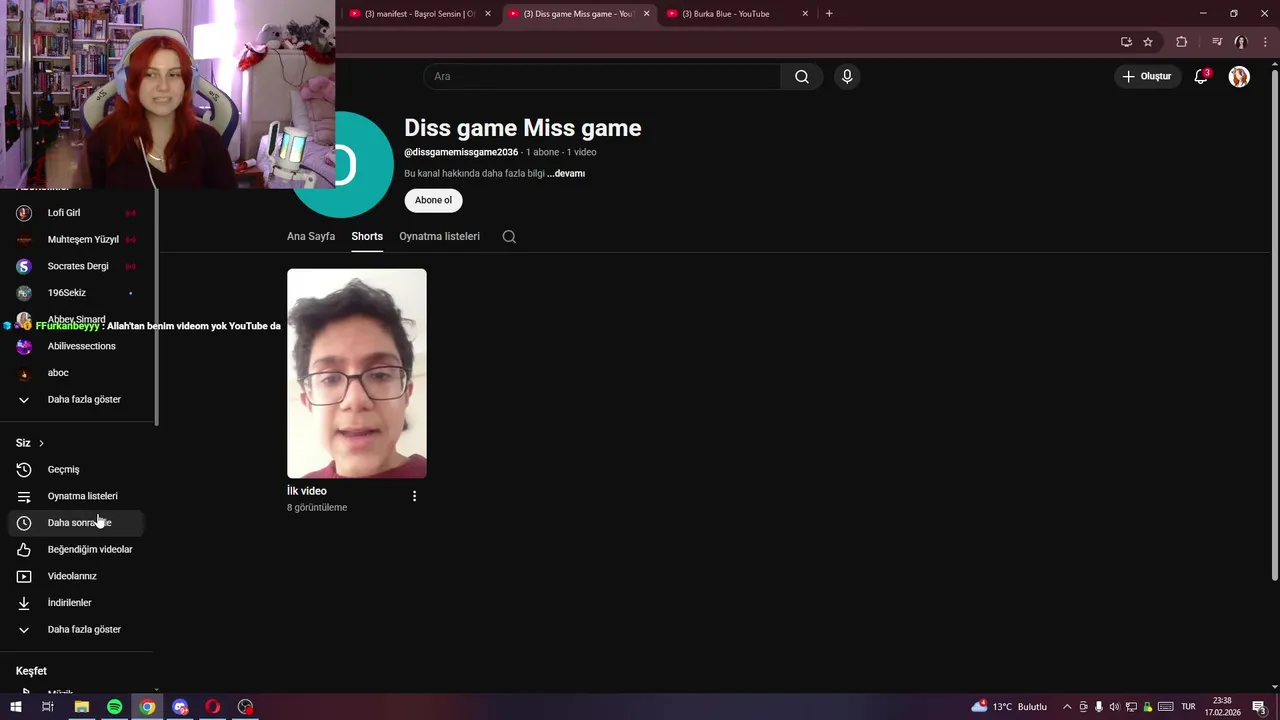Click the 8 görüntüleme view count
Screen dimensions: 1280x720
[x=317, y=508]
